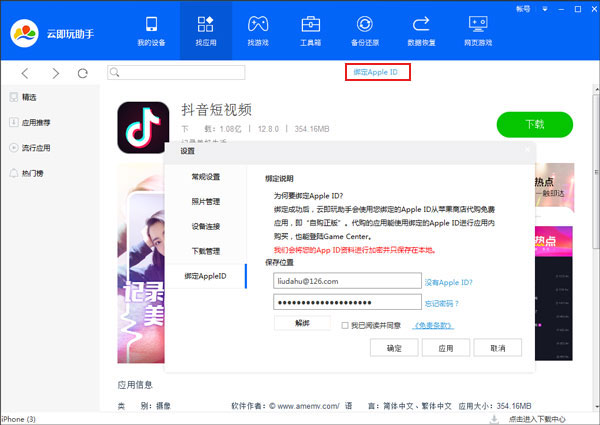Open 热门榜 in the sidebar
This screenshot has height=425, width=600.
[x=26, y=173]
